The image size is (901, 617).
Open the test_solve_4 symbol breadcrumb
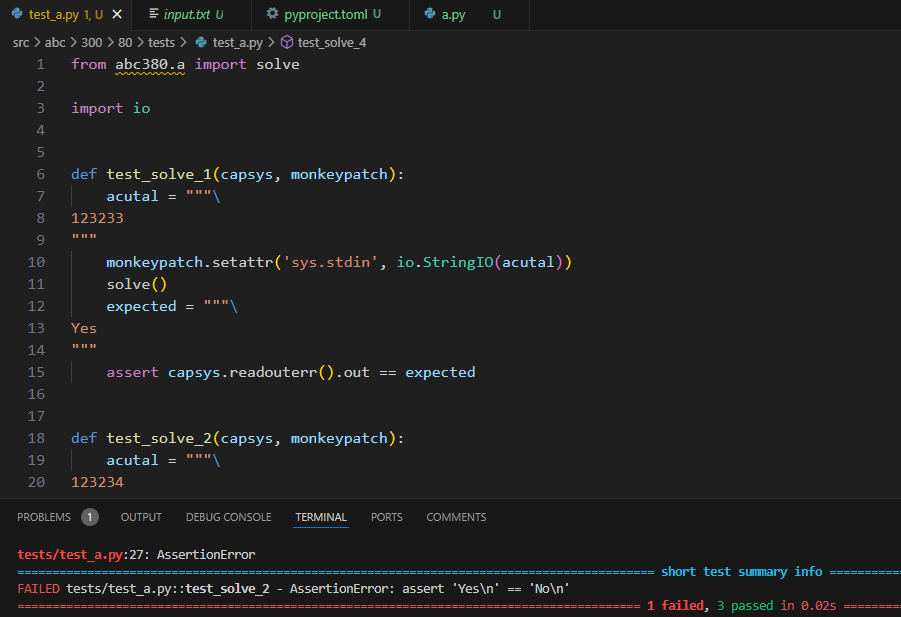332,43
